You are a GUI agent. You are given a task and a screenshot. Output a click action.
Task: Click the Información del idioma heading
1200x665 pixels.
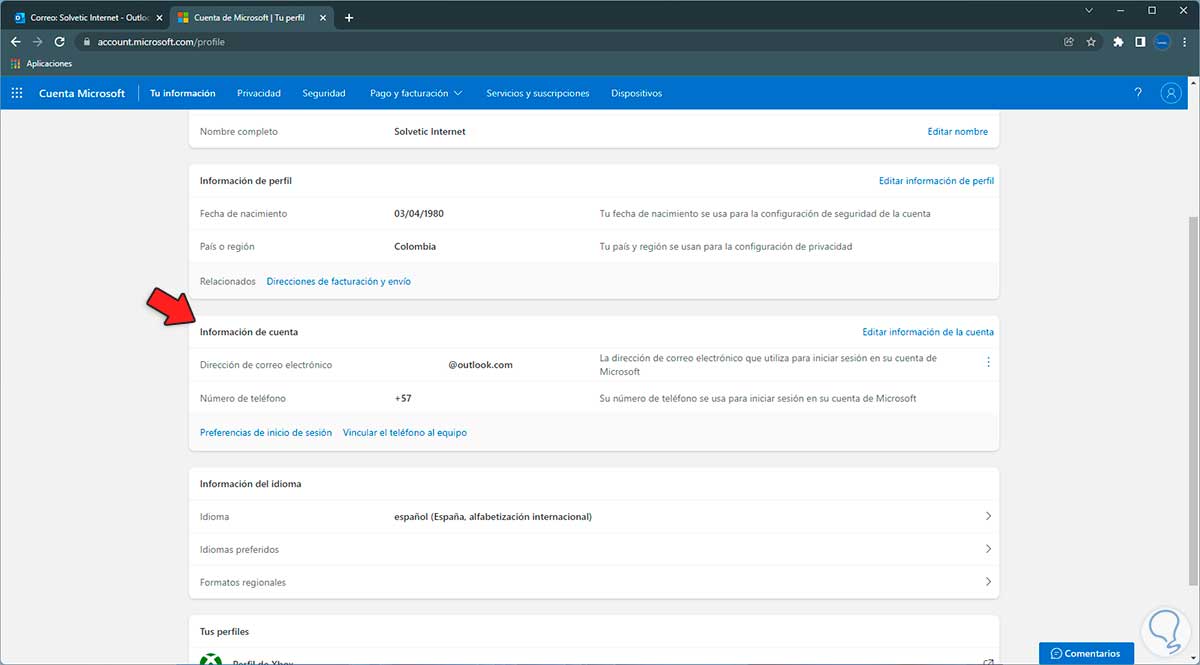(250, 483)
